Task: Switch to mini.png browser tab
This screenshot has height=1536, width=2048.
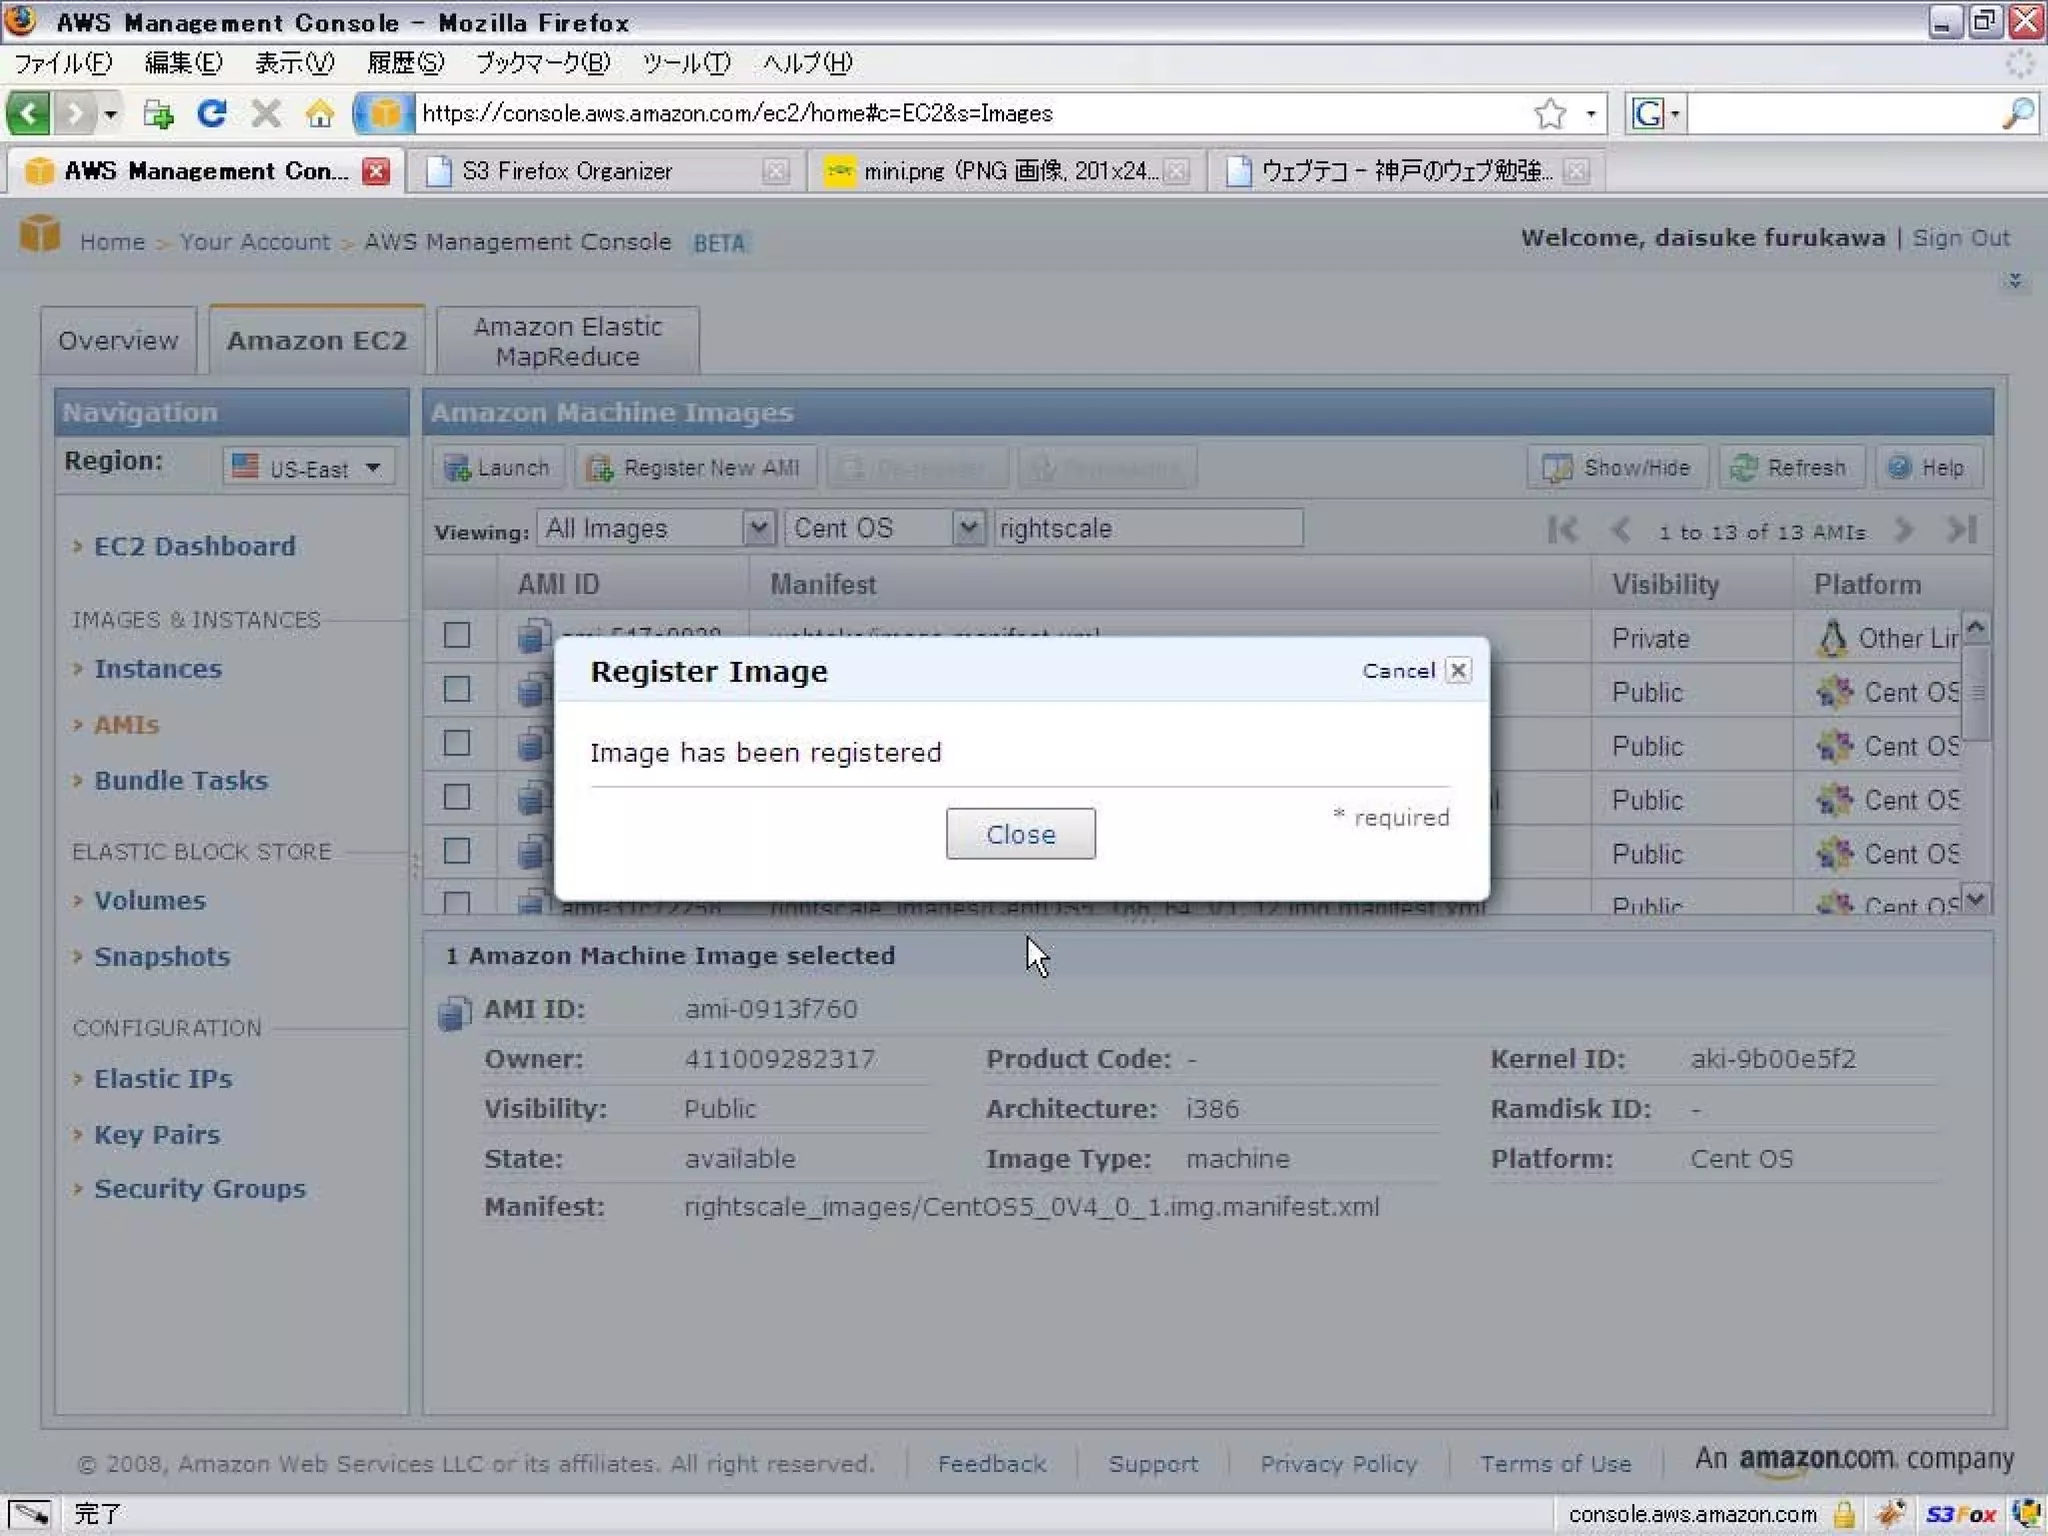Action: (x=1006, y=171)
